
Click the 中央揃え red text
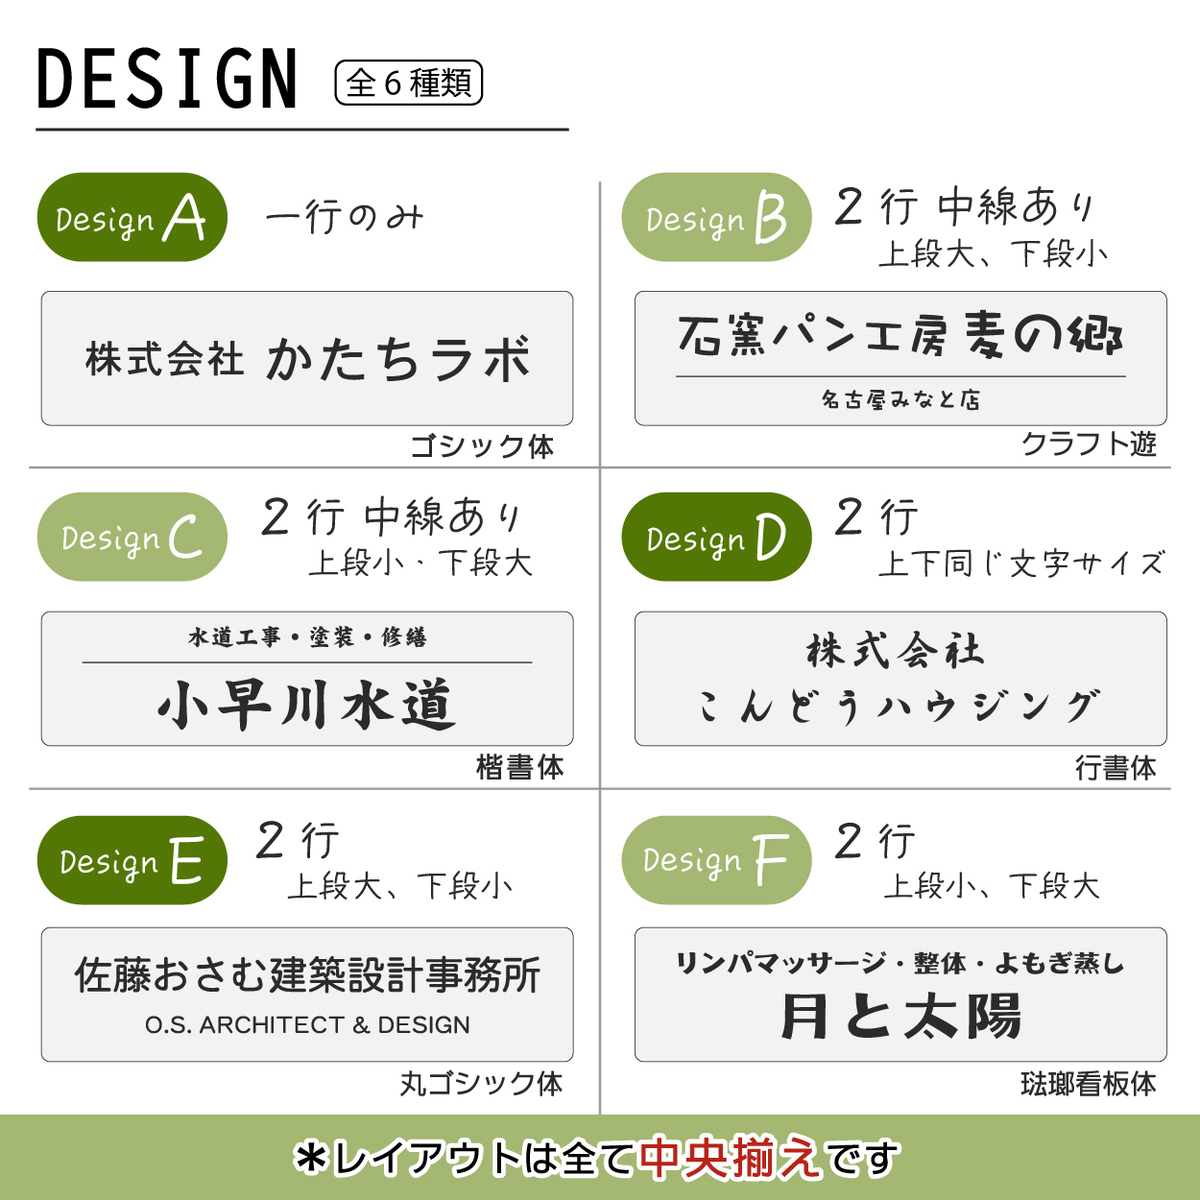tap(730, 1158)
